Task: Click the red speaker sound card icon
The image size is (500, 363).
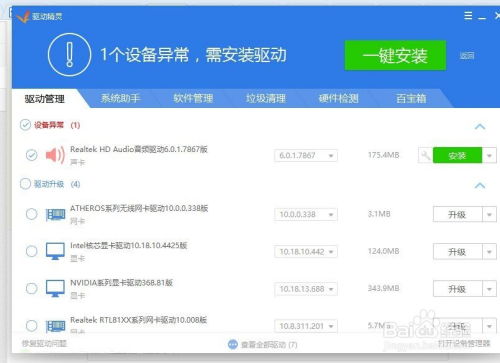Action: tap(55, 155)
